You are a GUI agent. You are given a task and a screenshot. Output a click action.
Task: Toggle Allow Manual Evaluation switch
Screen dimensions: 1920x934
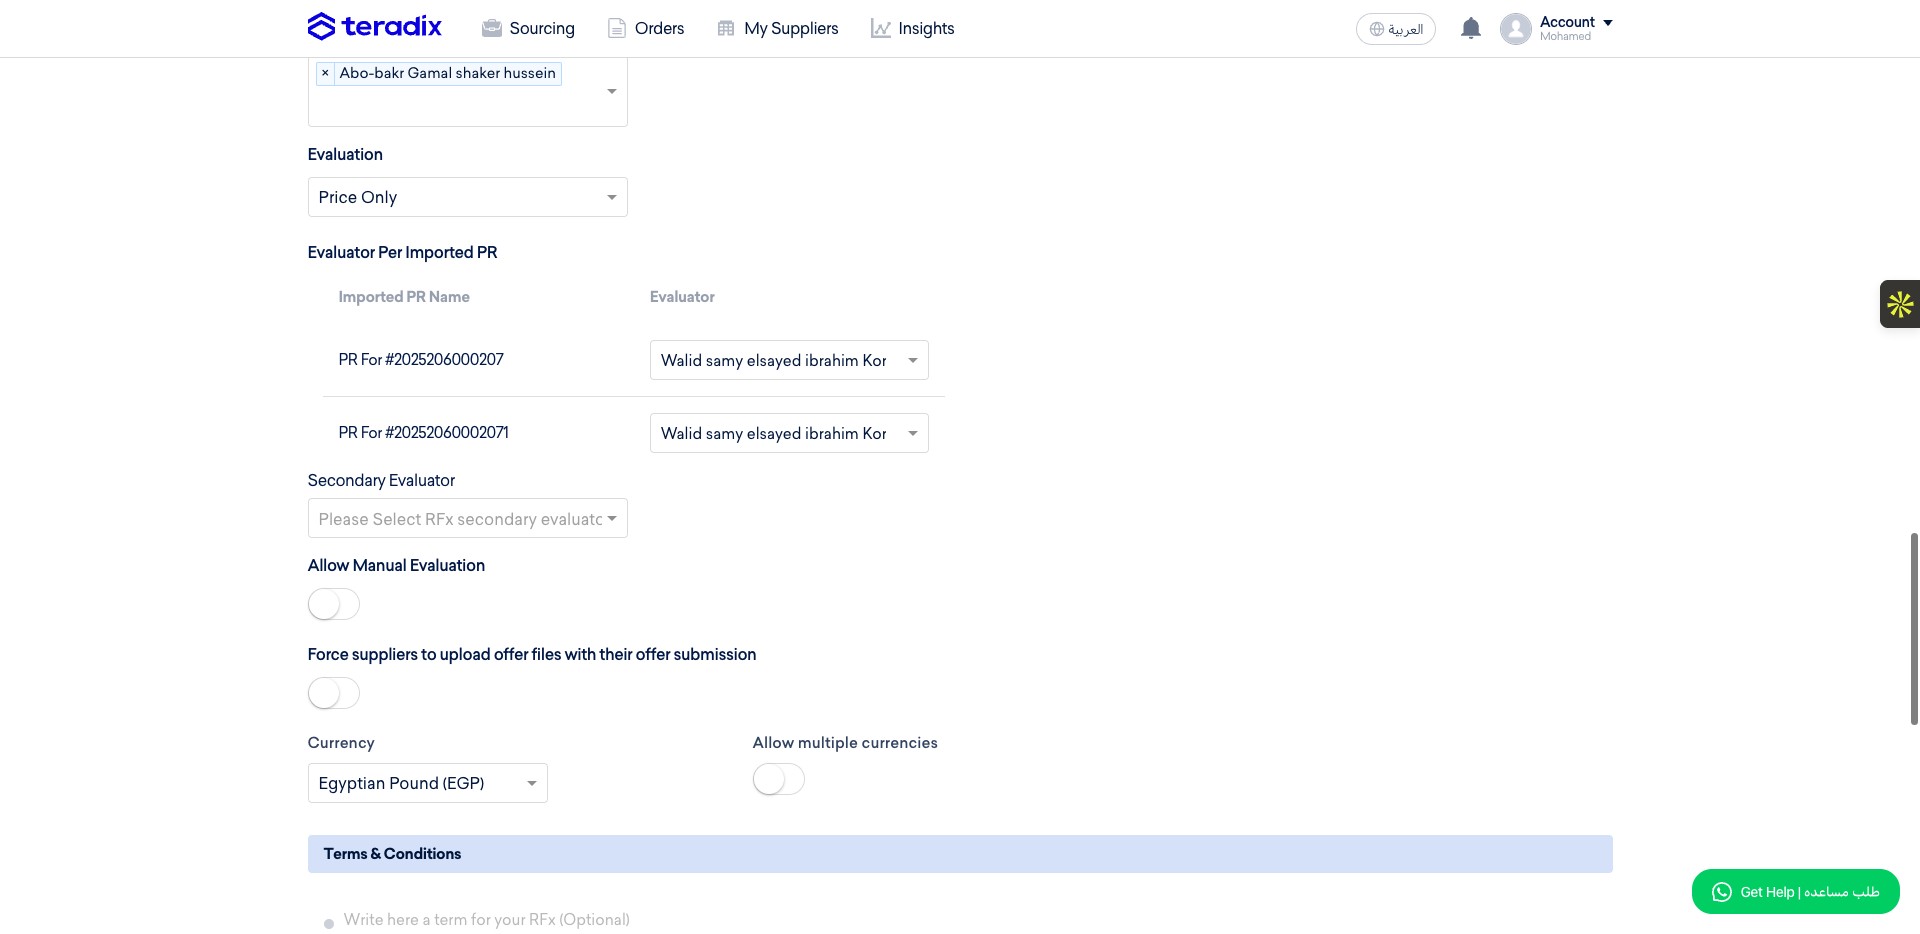click(x=333, y=604)
